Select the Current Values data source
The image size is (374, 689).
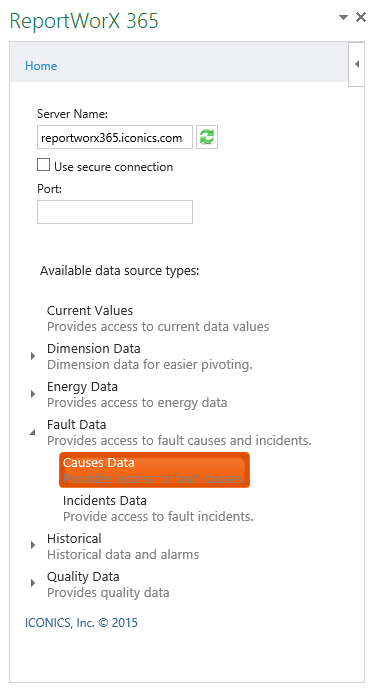158,319
